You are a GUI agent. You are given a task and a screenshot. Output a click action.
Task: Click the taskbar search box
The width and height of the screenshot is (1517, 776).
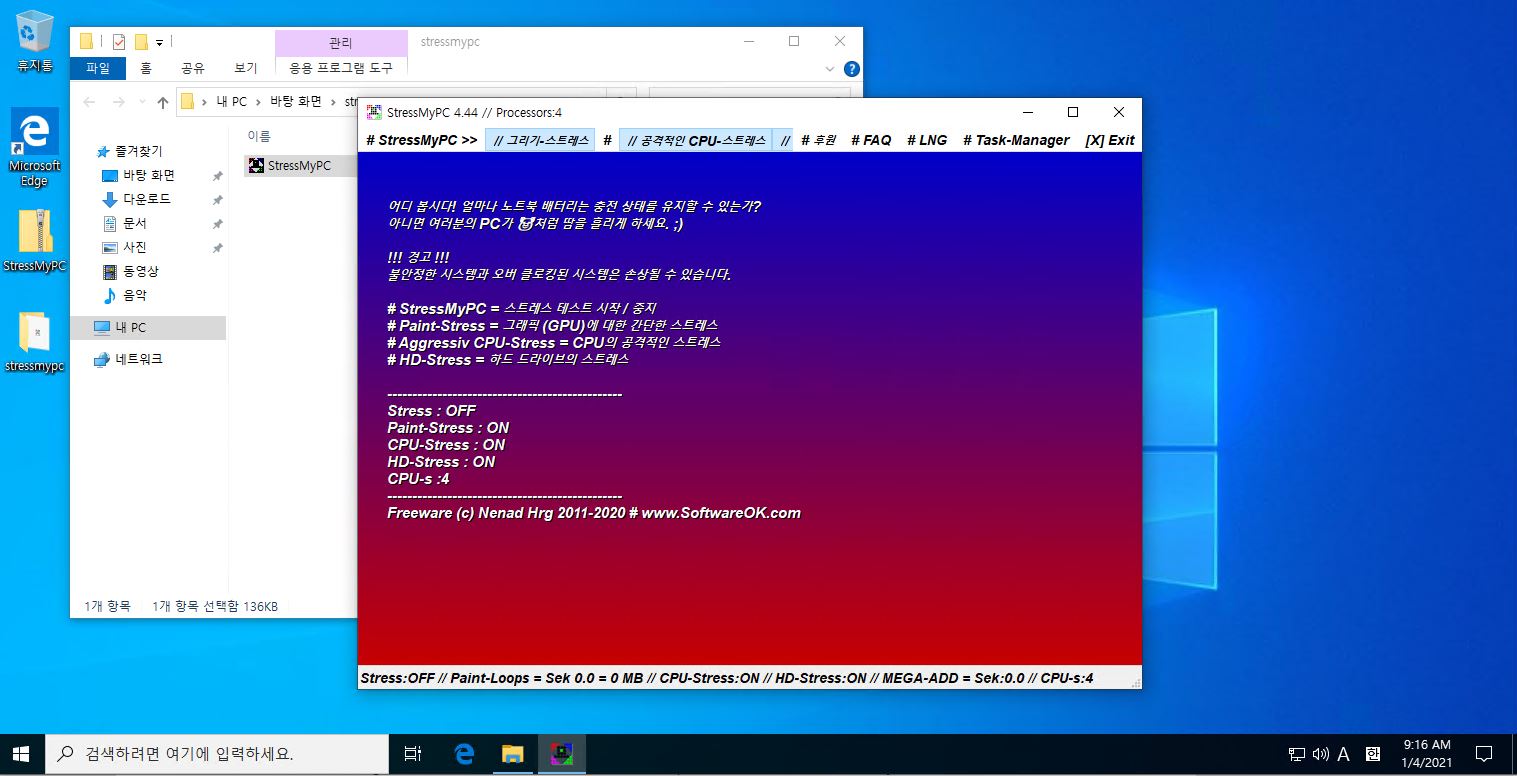click(x=218, y=754)
